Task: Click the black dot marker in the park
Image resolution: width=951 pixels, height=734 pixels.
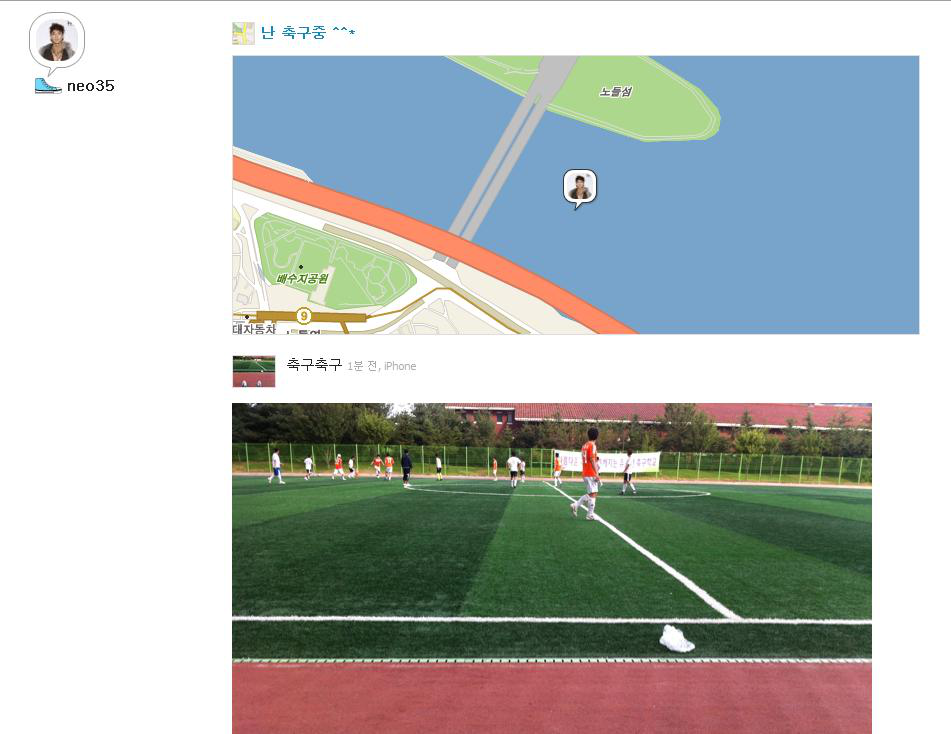Action: pyautogui.click(x=301, y=267)
